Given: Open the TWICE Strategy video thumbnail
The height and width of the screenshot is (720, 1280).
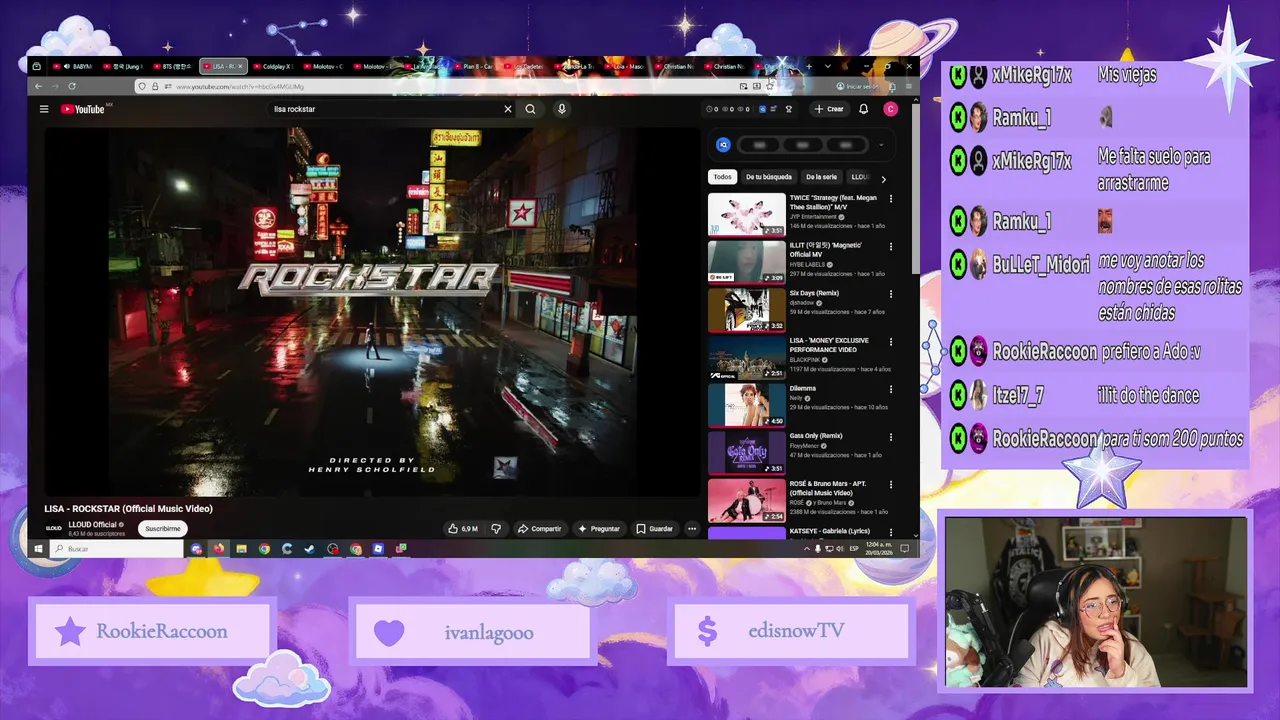Looking at the screenshot, I should 747,214.
